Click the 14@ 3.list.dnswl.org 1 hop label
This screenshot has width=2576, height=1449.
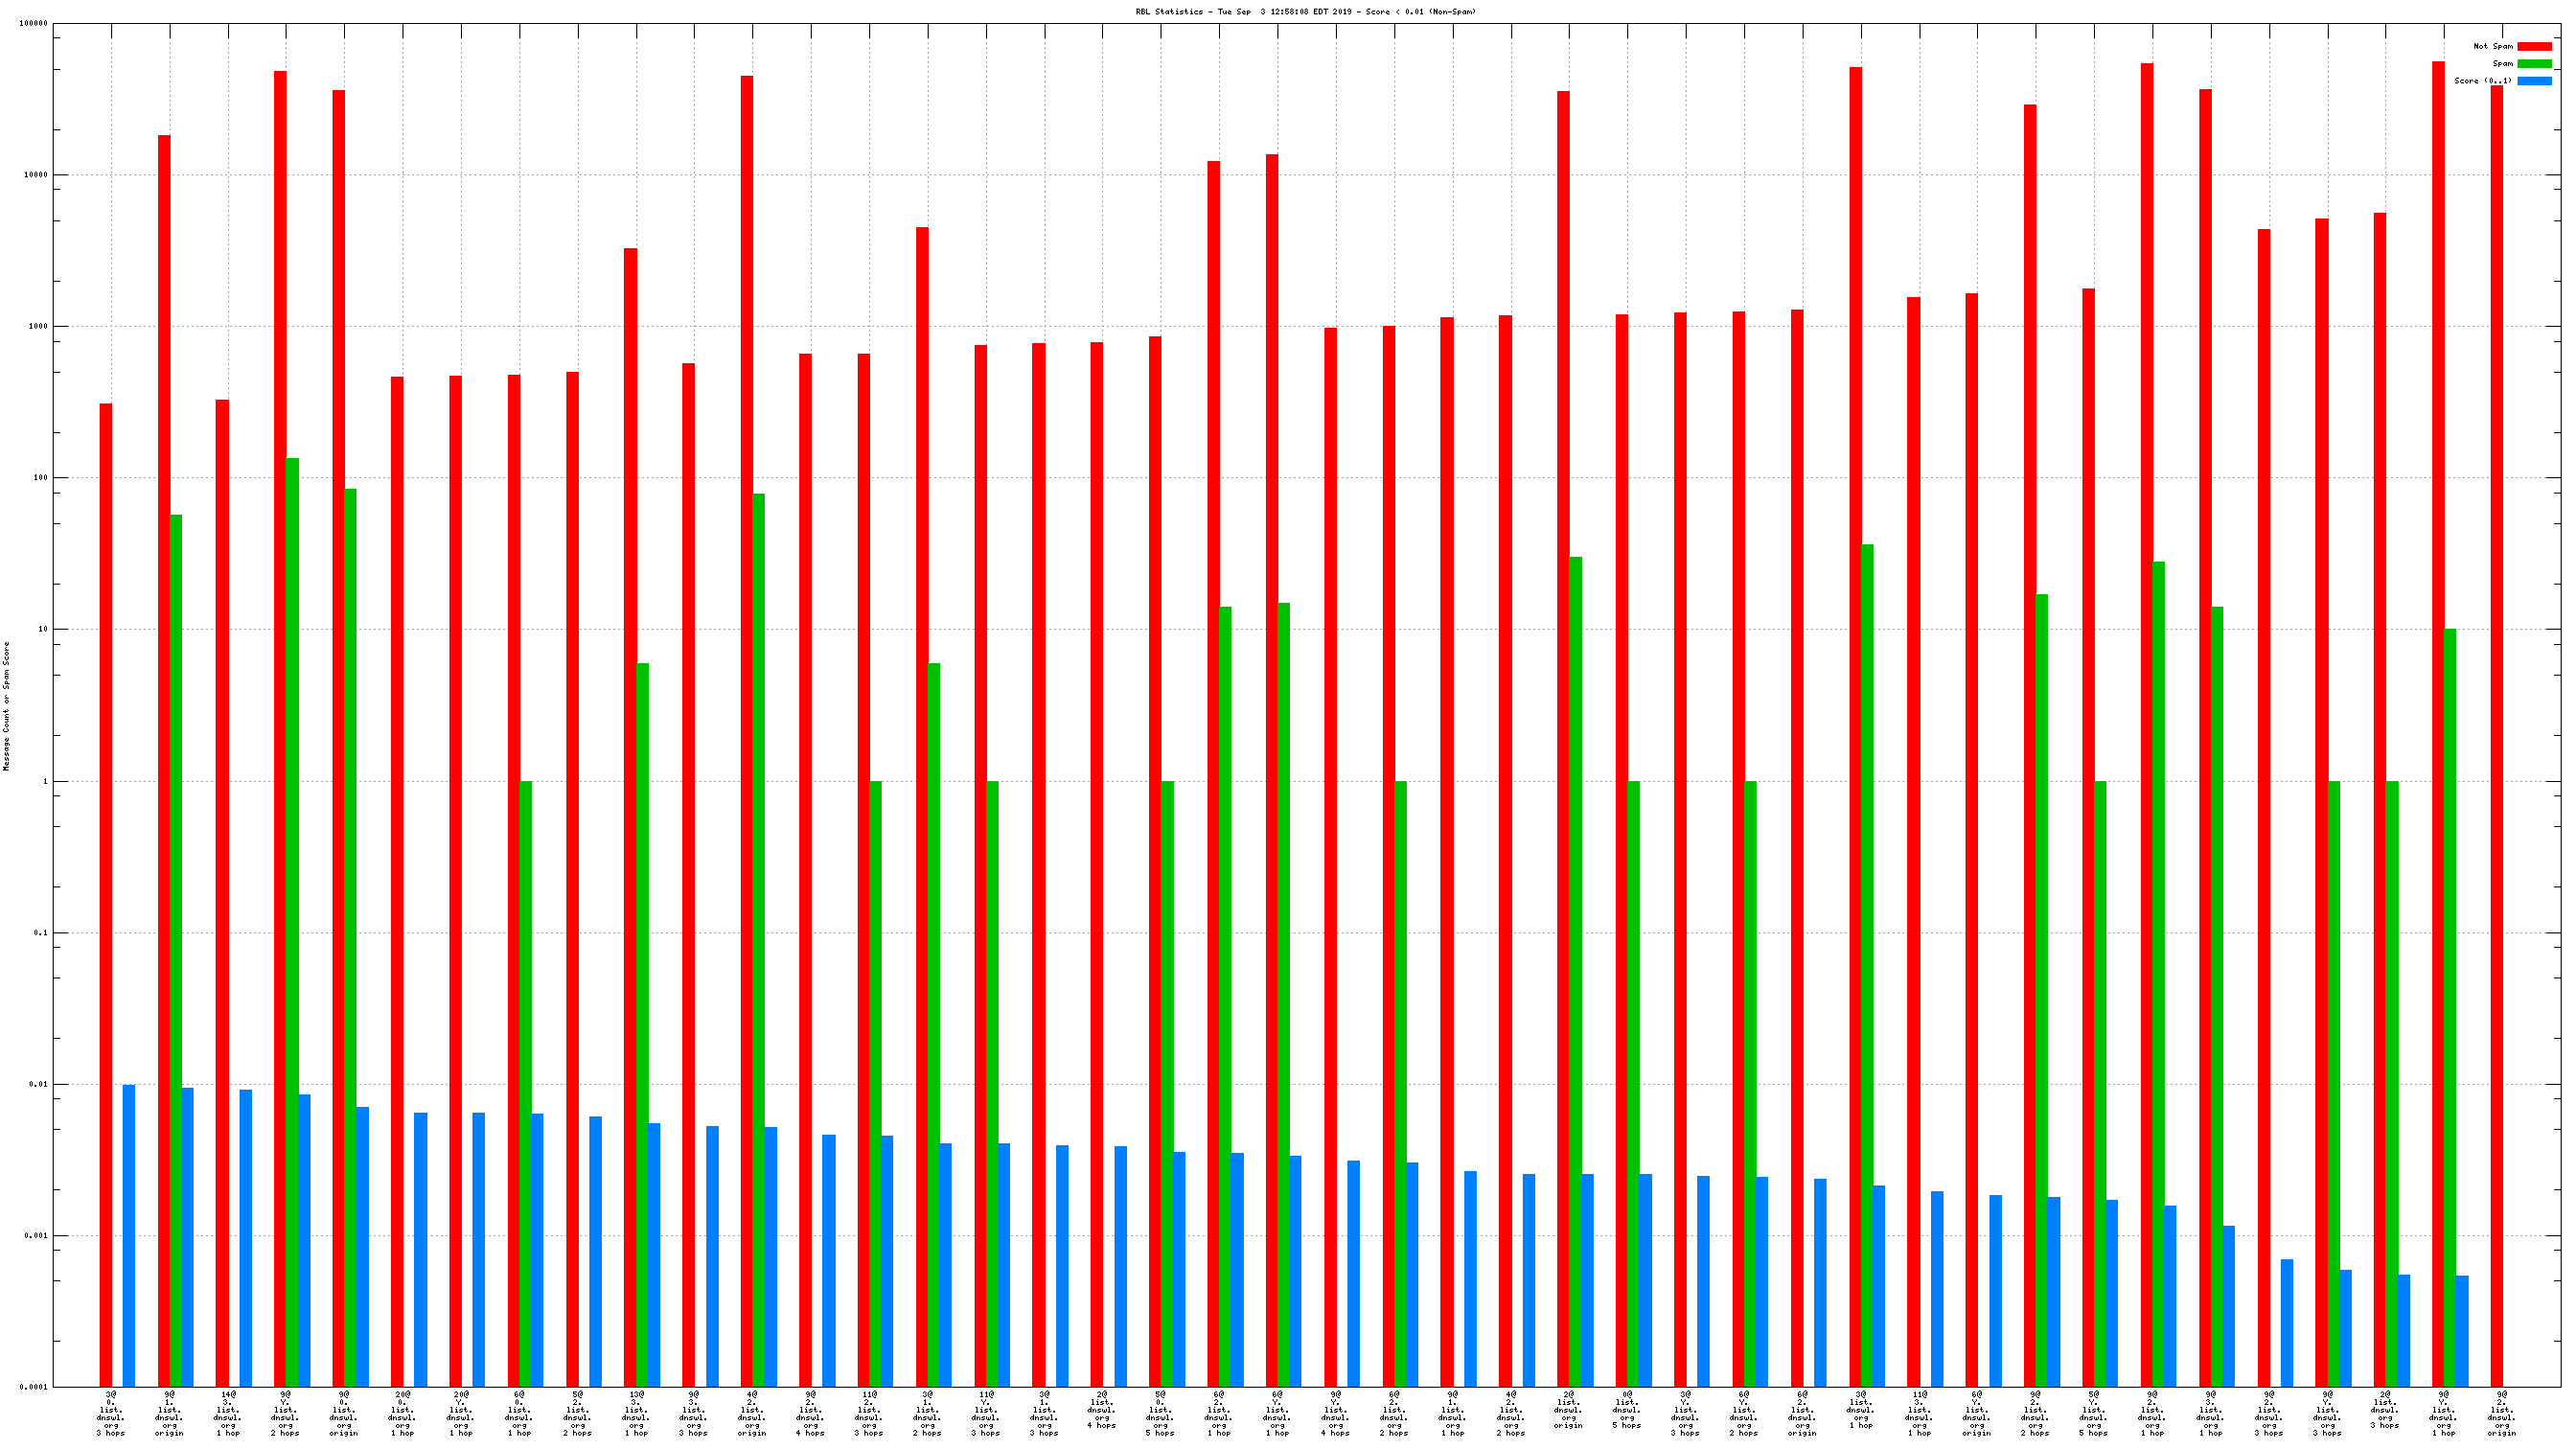(228, 1412)
